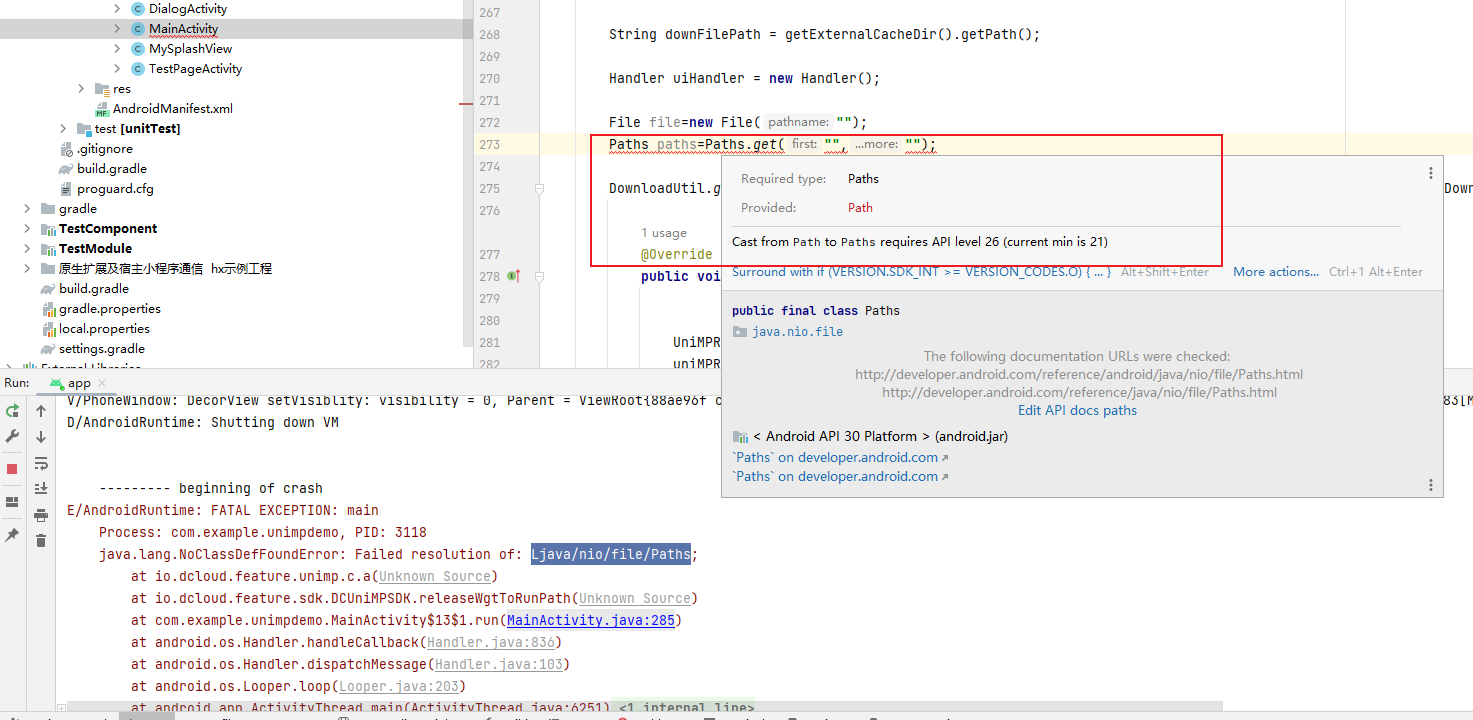The height and width of the screenshot is (720, 1473).
Task: Click the Unknown Source link after unimp.c.a
Action: point(434,576)
